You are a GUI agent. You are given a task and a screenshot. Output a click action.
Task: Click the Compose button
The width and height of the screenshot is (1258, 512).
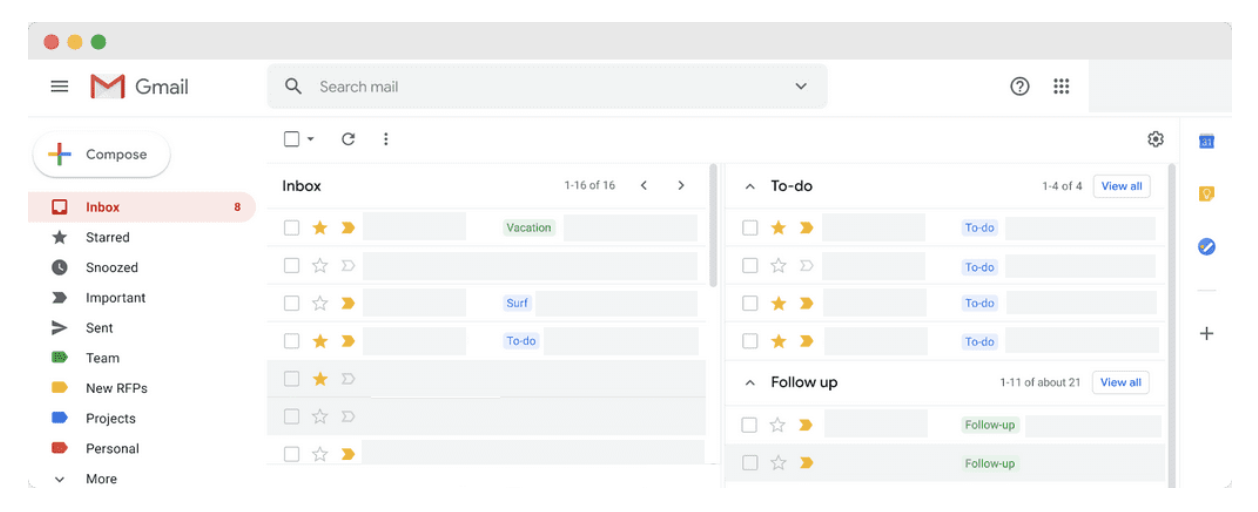(102, 154)
